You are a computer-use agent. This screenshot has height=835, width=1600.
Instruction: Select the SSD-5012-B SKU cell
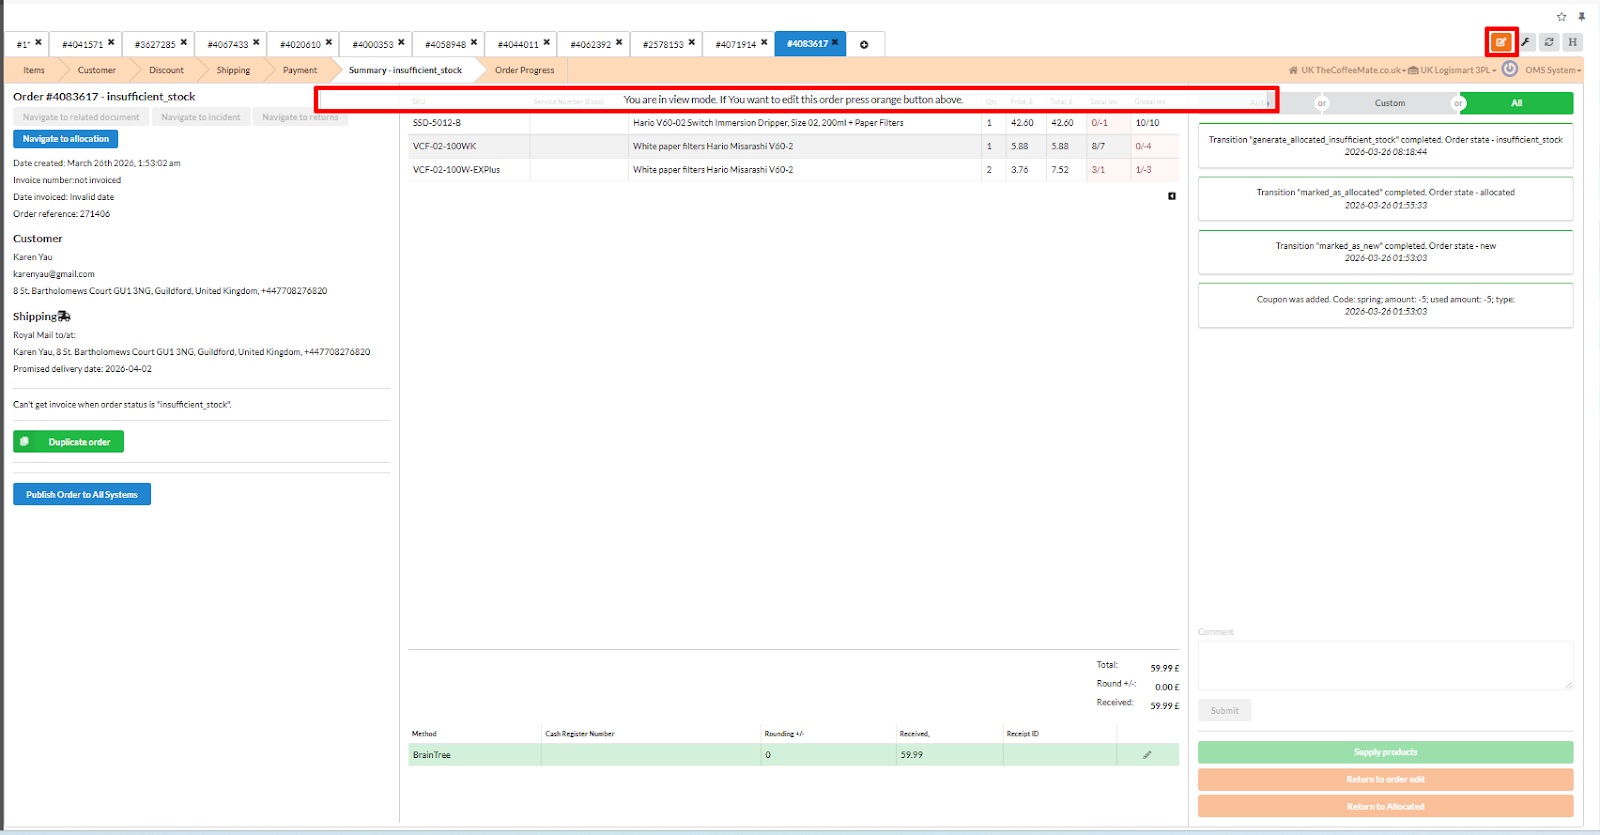469,123
